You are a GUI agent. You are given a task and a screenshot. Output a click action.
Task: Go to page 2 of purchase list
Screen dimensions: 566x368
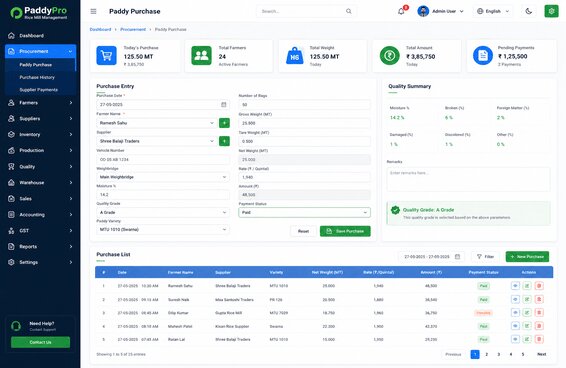click(x=487, y=354)
